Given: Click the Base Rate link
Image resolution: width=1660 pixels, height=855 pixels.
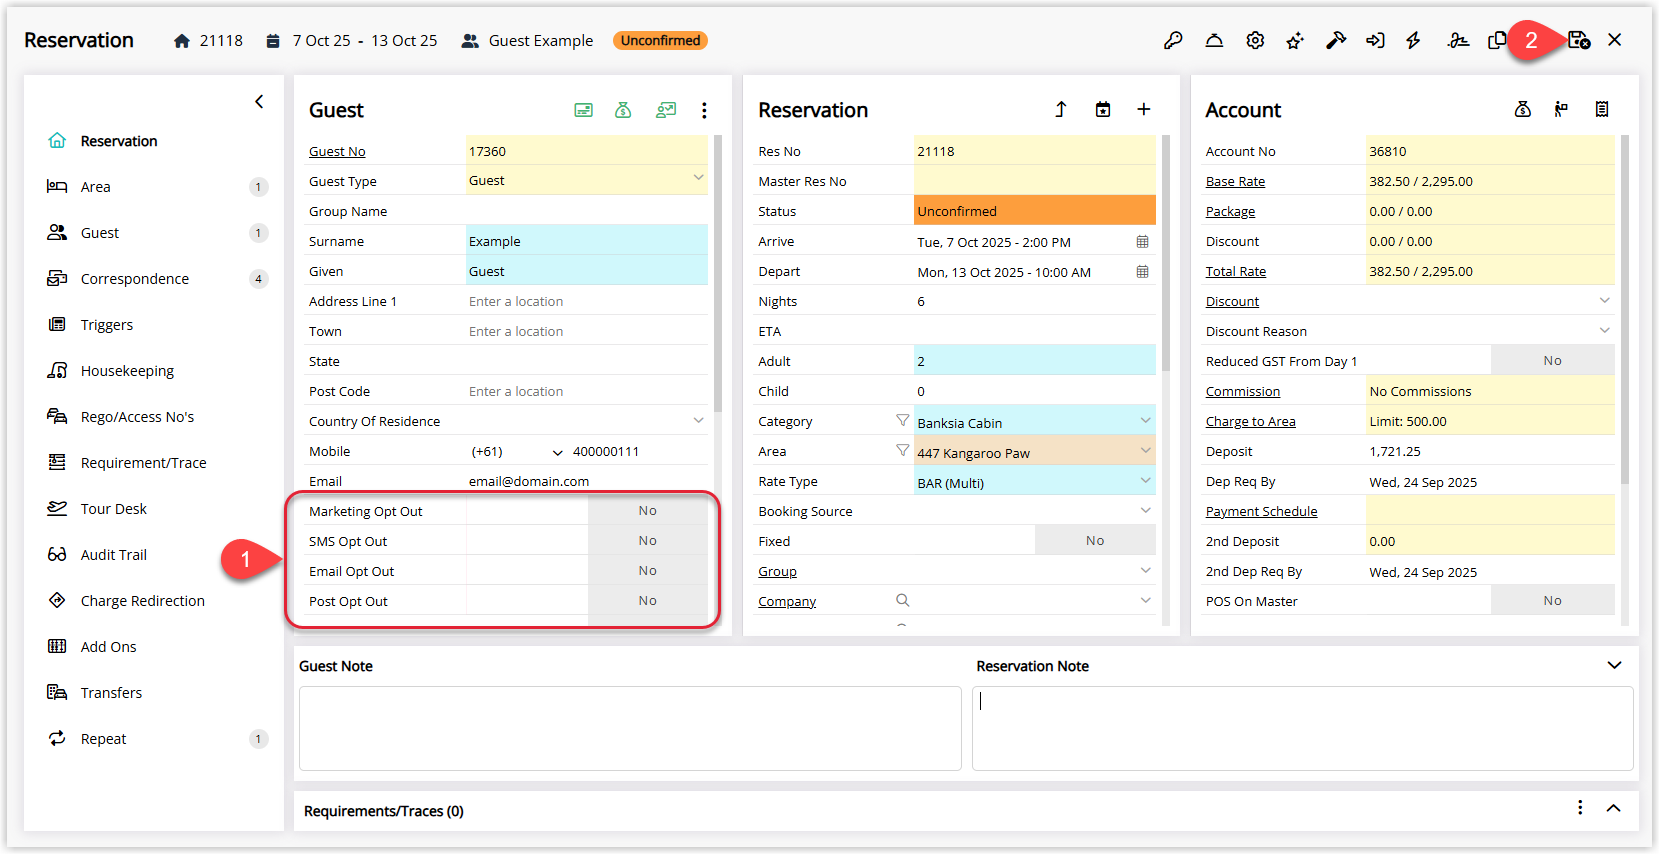Looking at the screenshot, I should coord(1235,182).
